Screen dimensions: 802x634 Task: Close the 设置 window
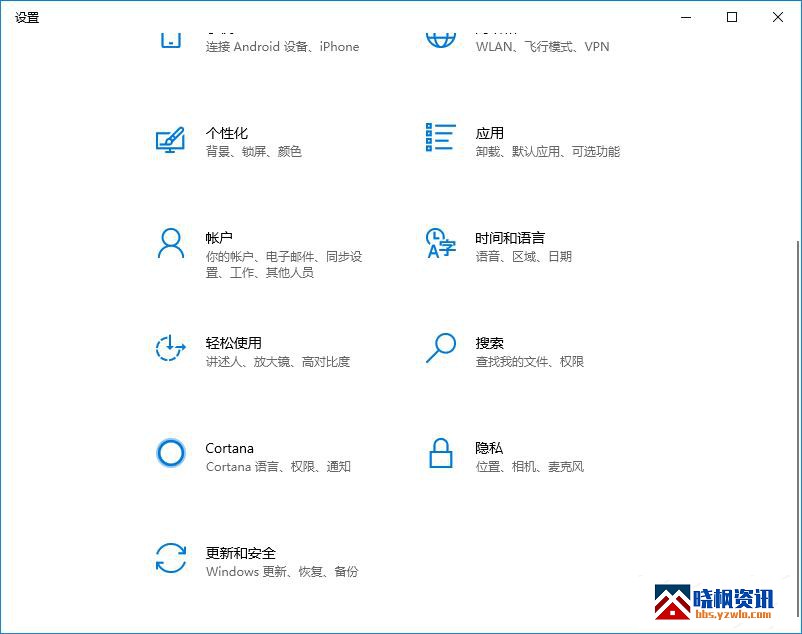778,17
